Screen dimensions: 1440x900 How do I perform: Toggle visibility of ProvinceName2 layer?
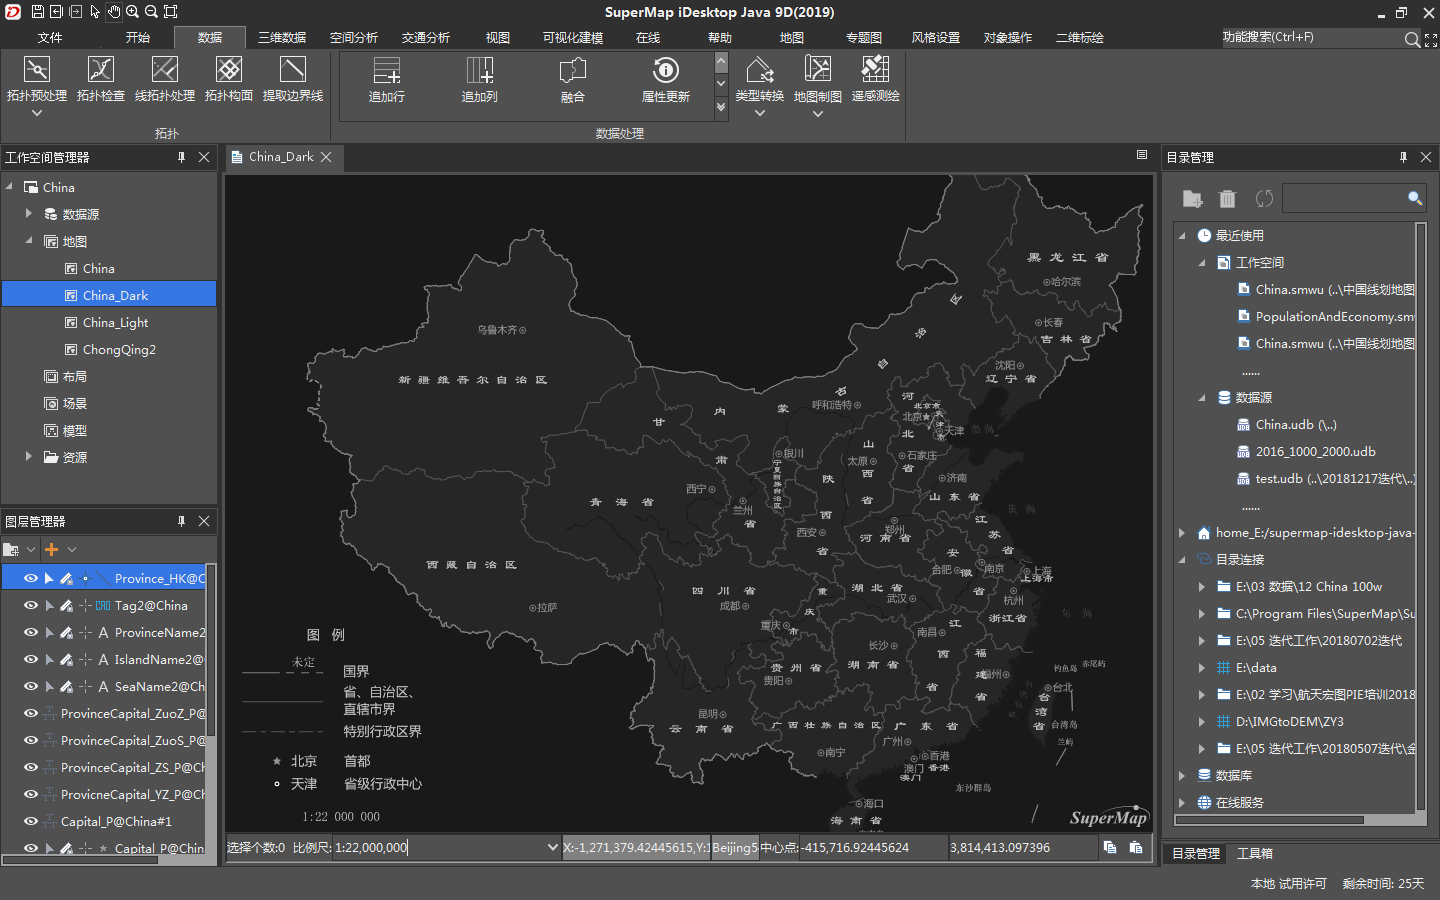[x=31, y=632]
